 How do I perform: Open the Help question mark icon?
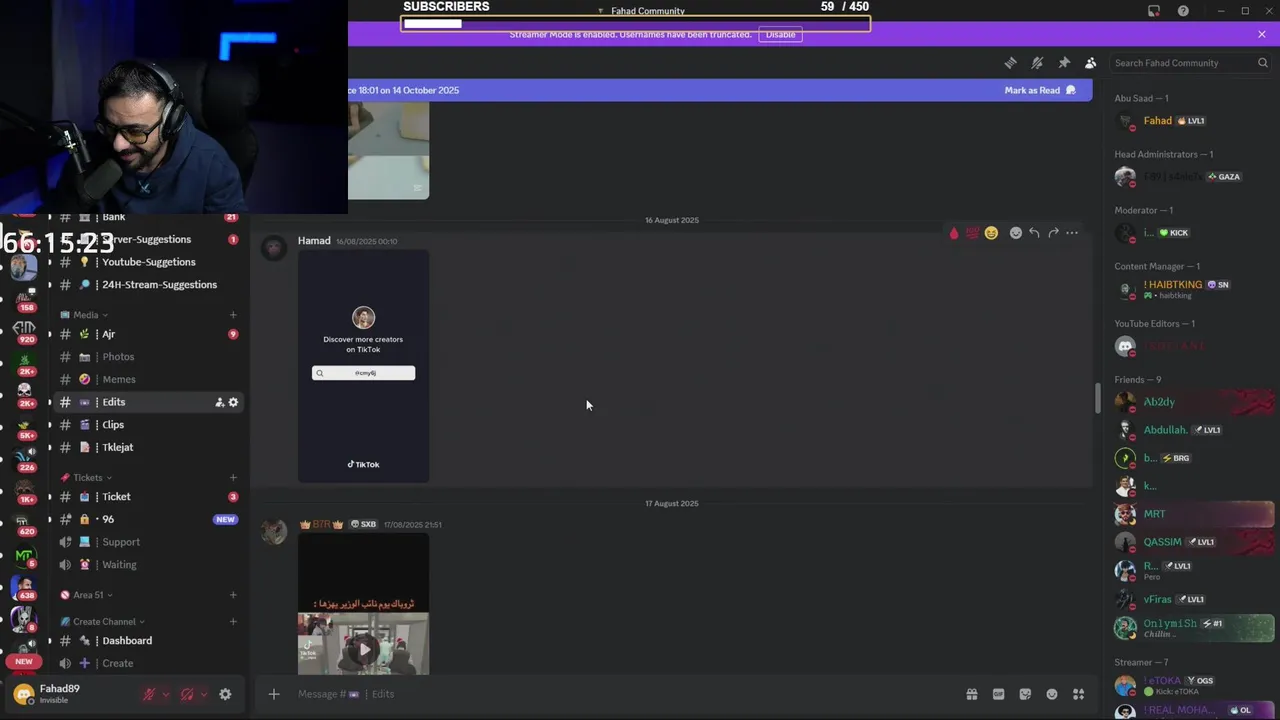pos(1183,11)
